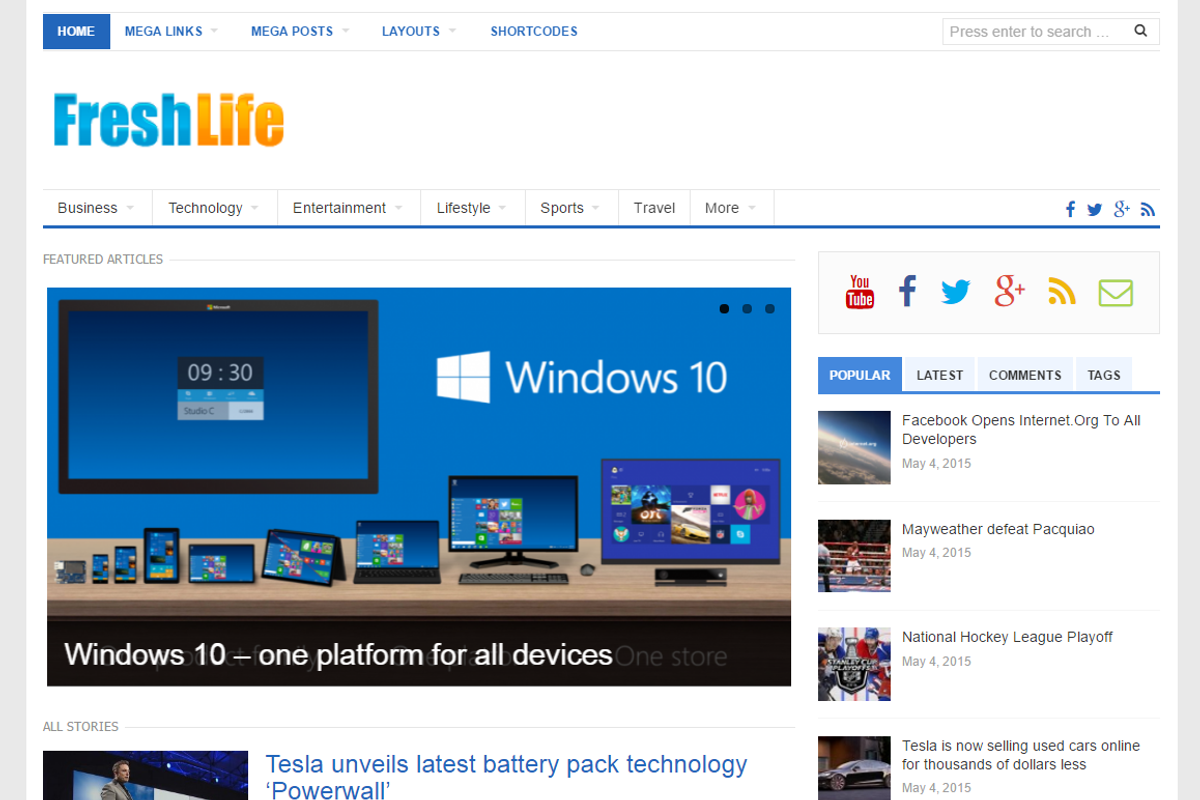Select the first slider dot indicator
The width and height of the screenshot is (1200, 800).
724,309
